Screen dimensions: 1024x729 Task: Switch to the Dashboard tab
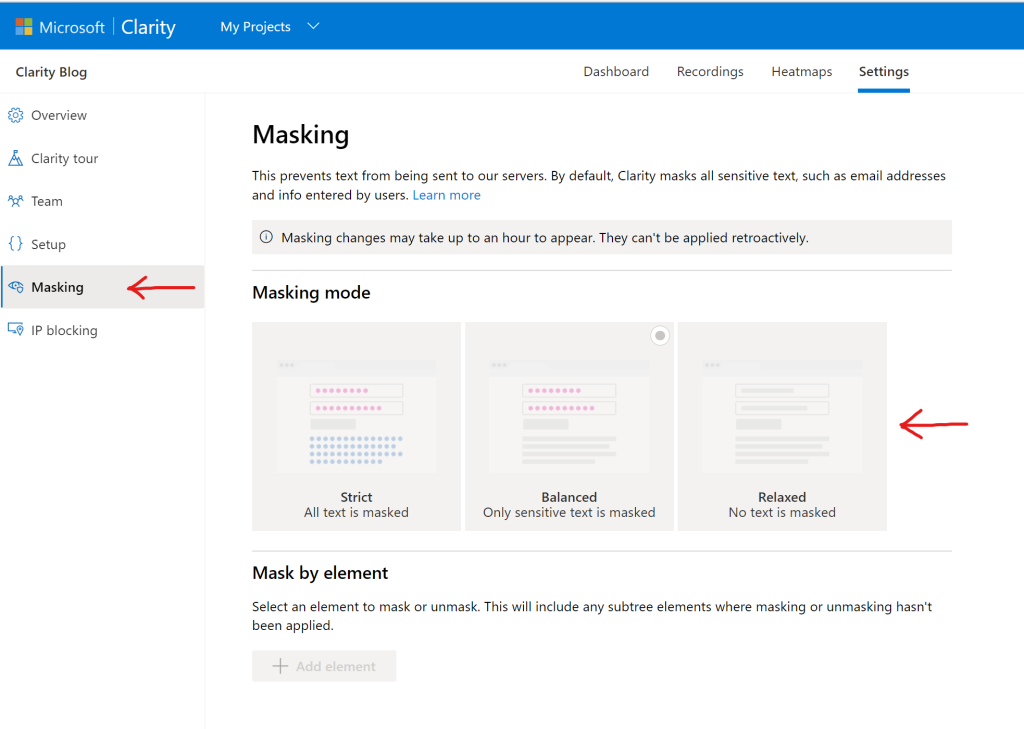click(616, 71)
